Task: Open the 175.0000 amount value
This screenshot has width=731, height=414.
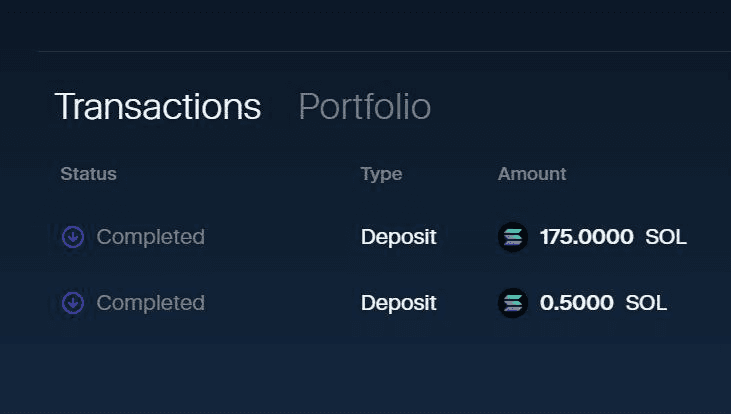Action: click(586, 237)
